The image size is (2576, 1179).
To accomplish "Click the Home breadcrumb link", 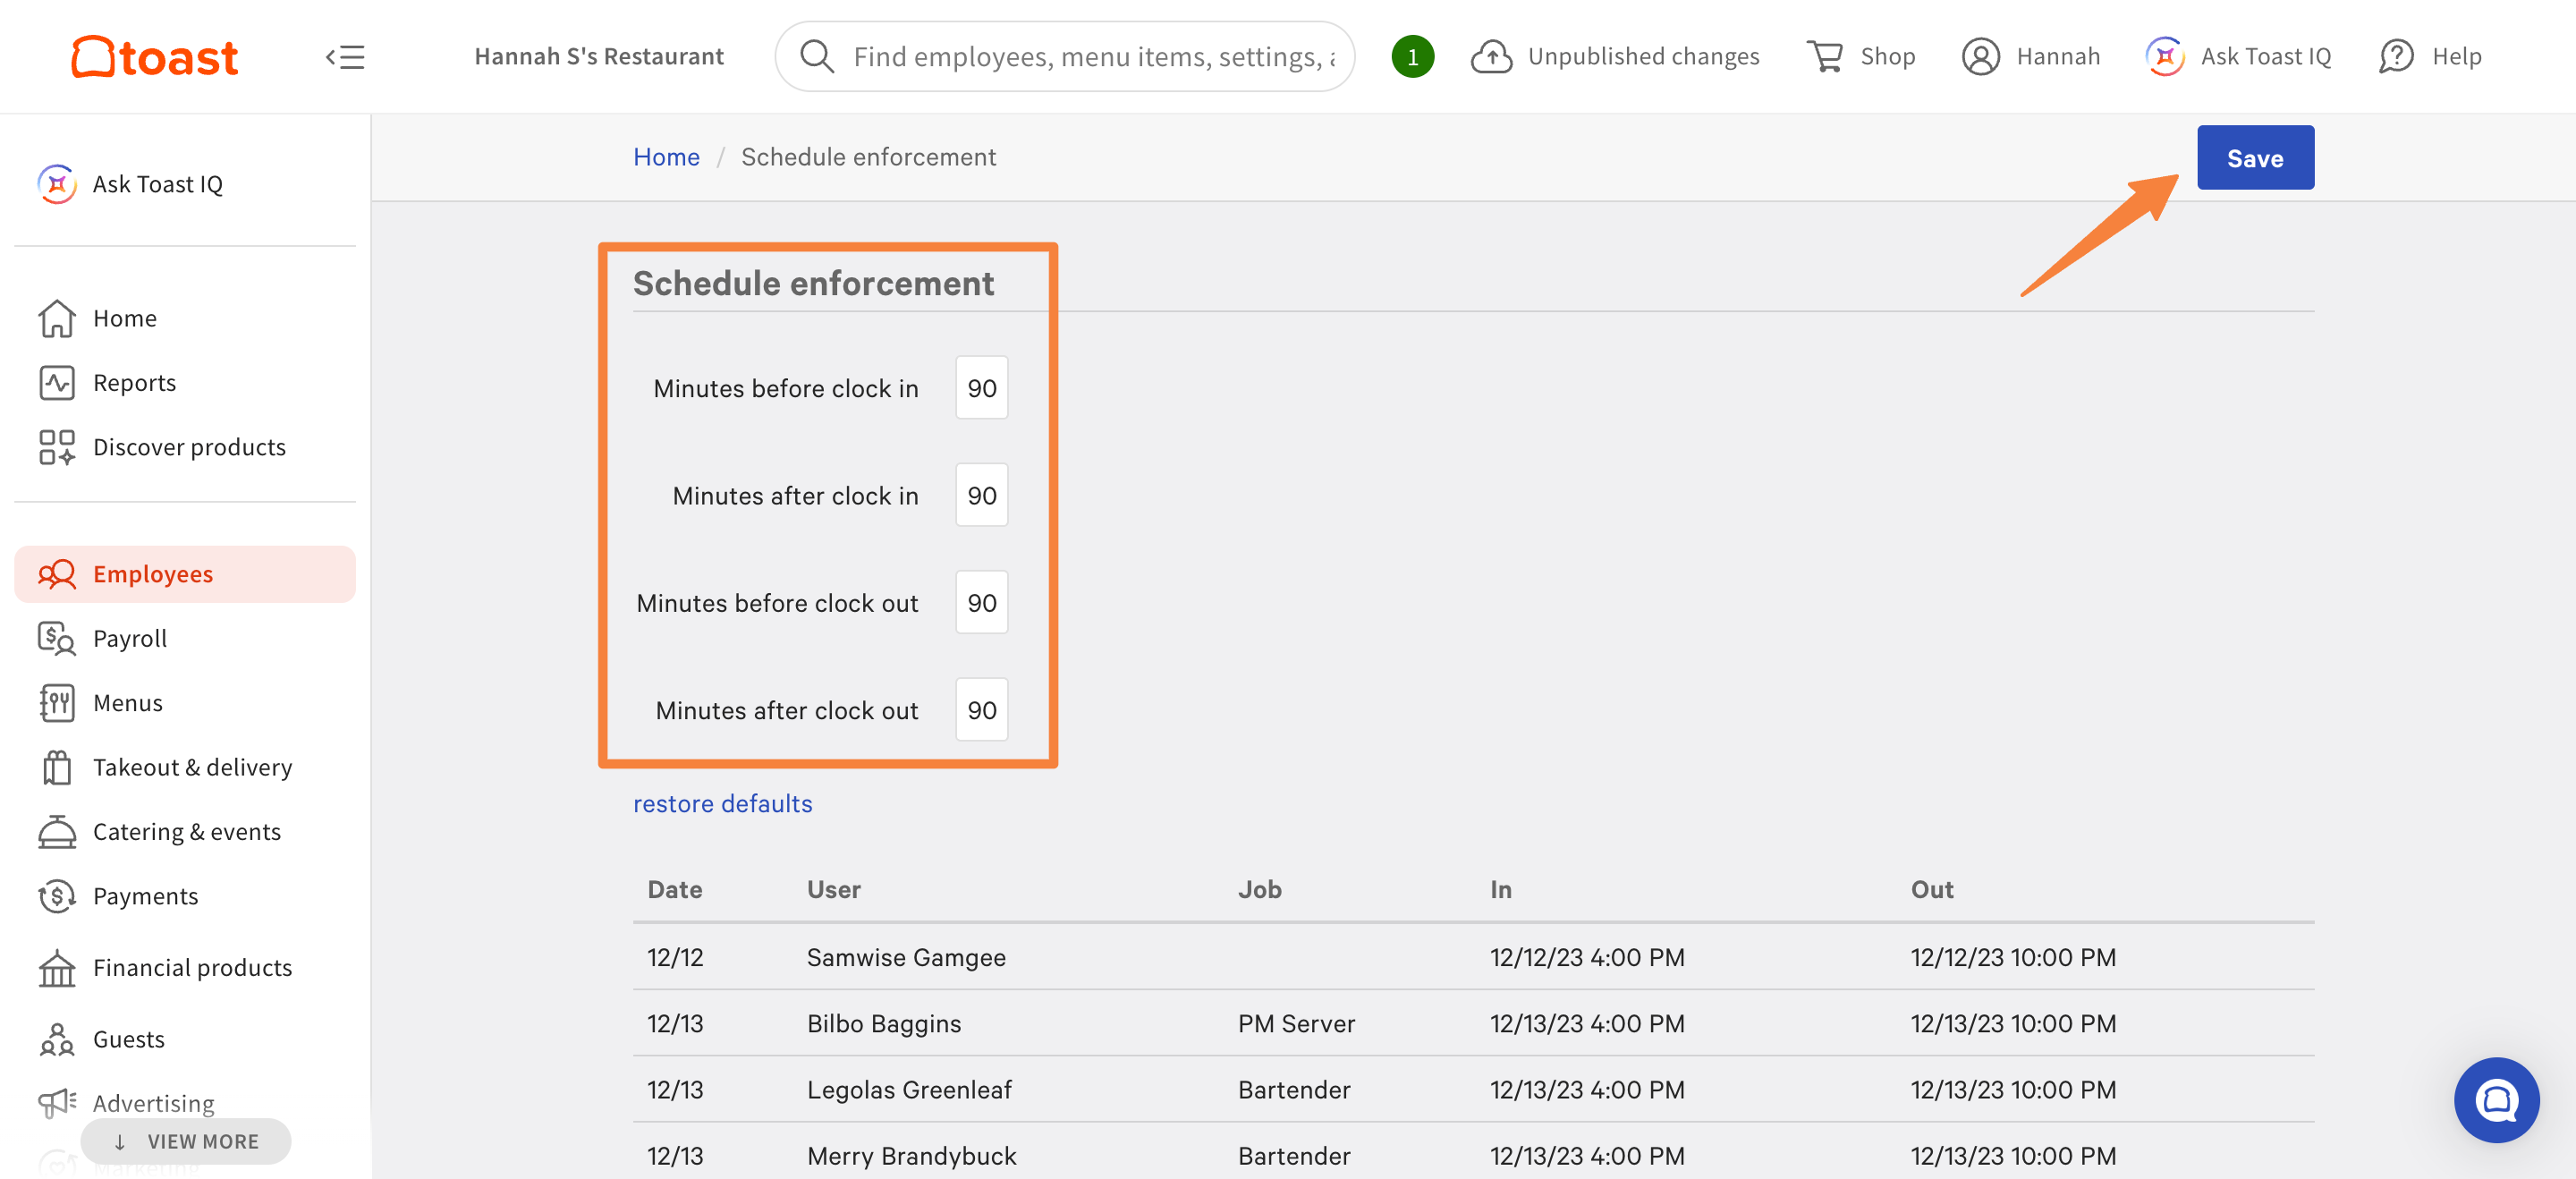I will tap(666, 157).
